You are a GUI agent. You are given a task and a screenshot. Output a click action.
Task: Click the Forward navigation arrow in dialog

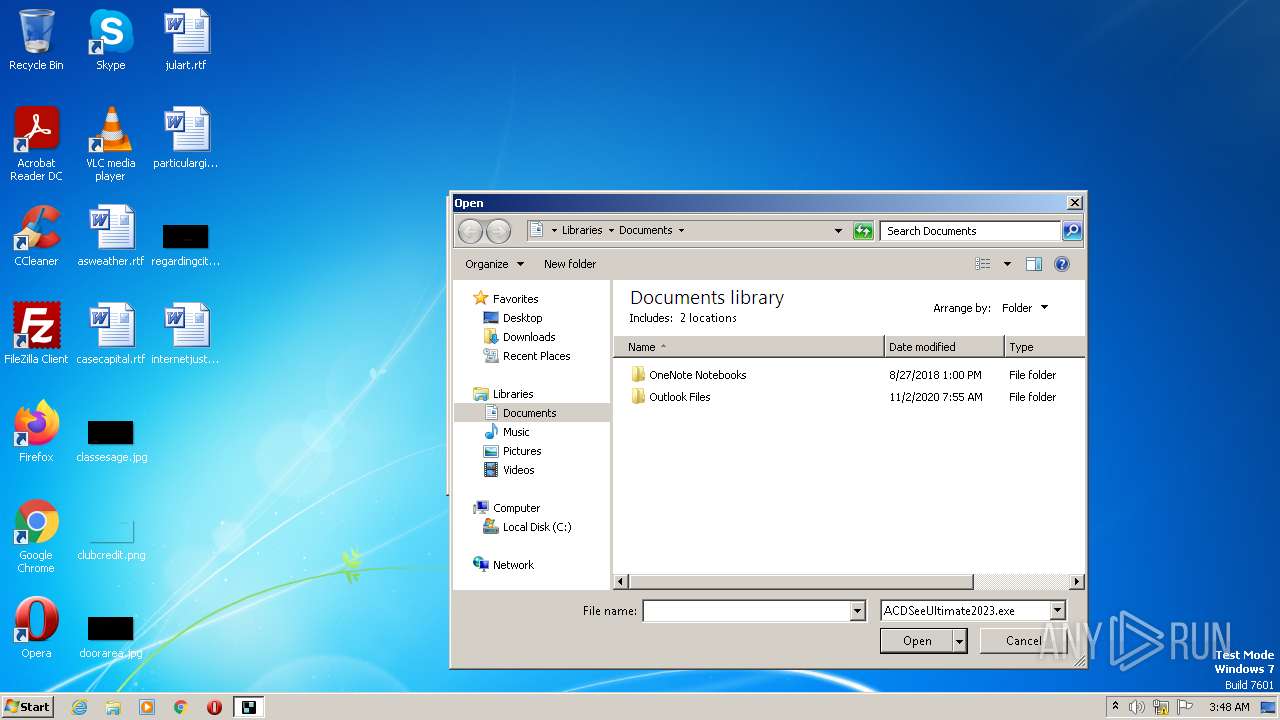[498, 231]
